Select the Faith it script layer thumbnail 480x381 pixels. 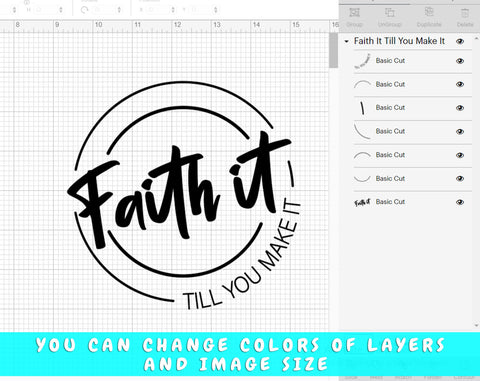coord(362,202)
